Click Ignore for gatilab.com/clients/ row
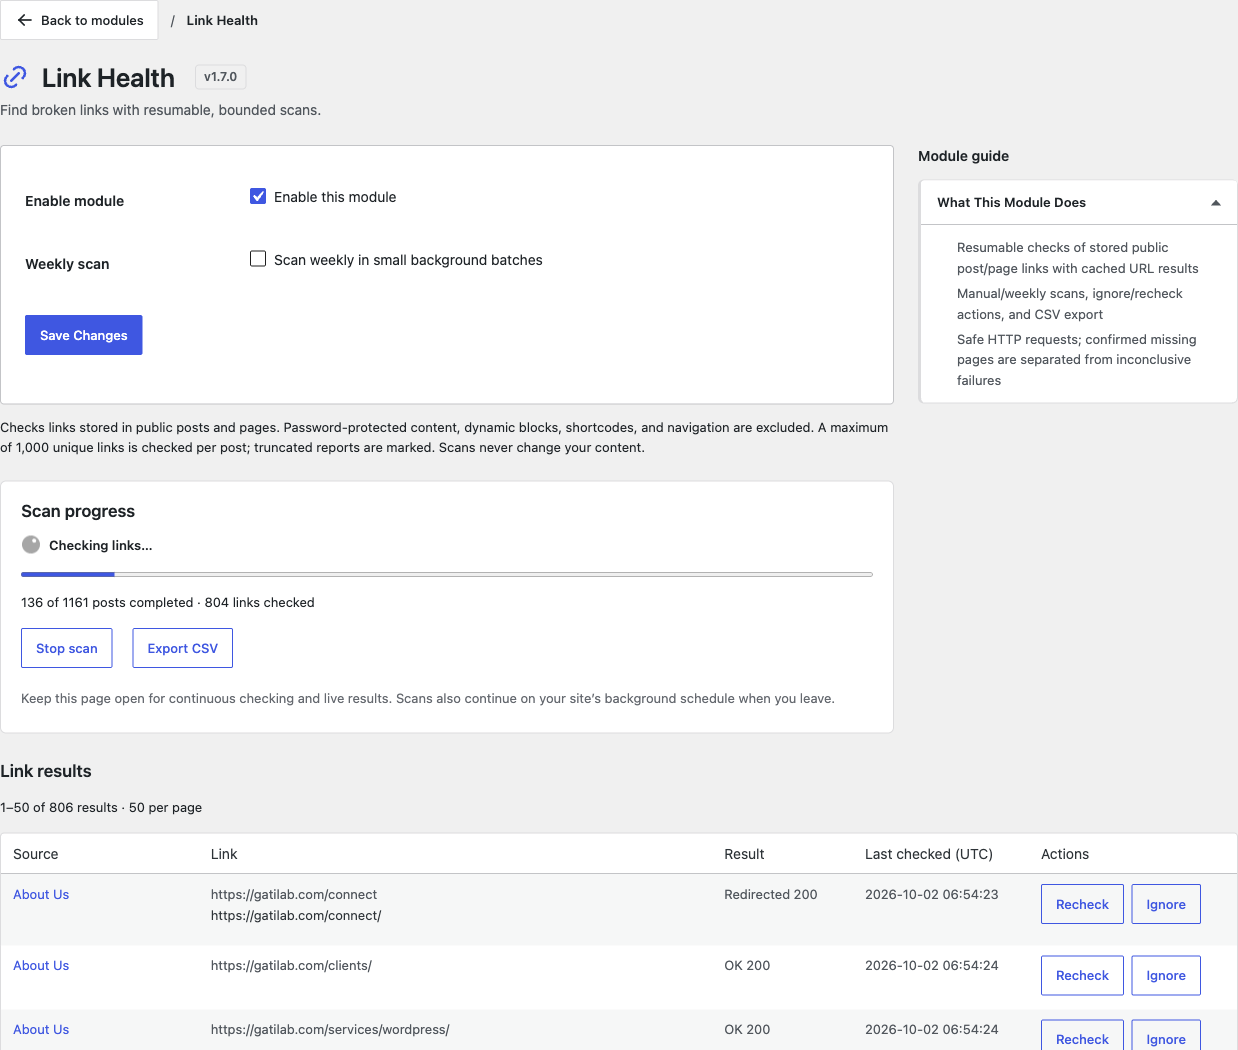 [x=1166, y=975]
